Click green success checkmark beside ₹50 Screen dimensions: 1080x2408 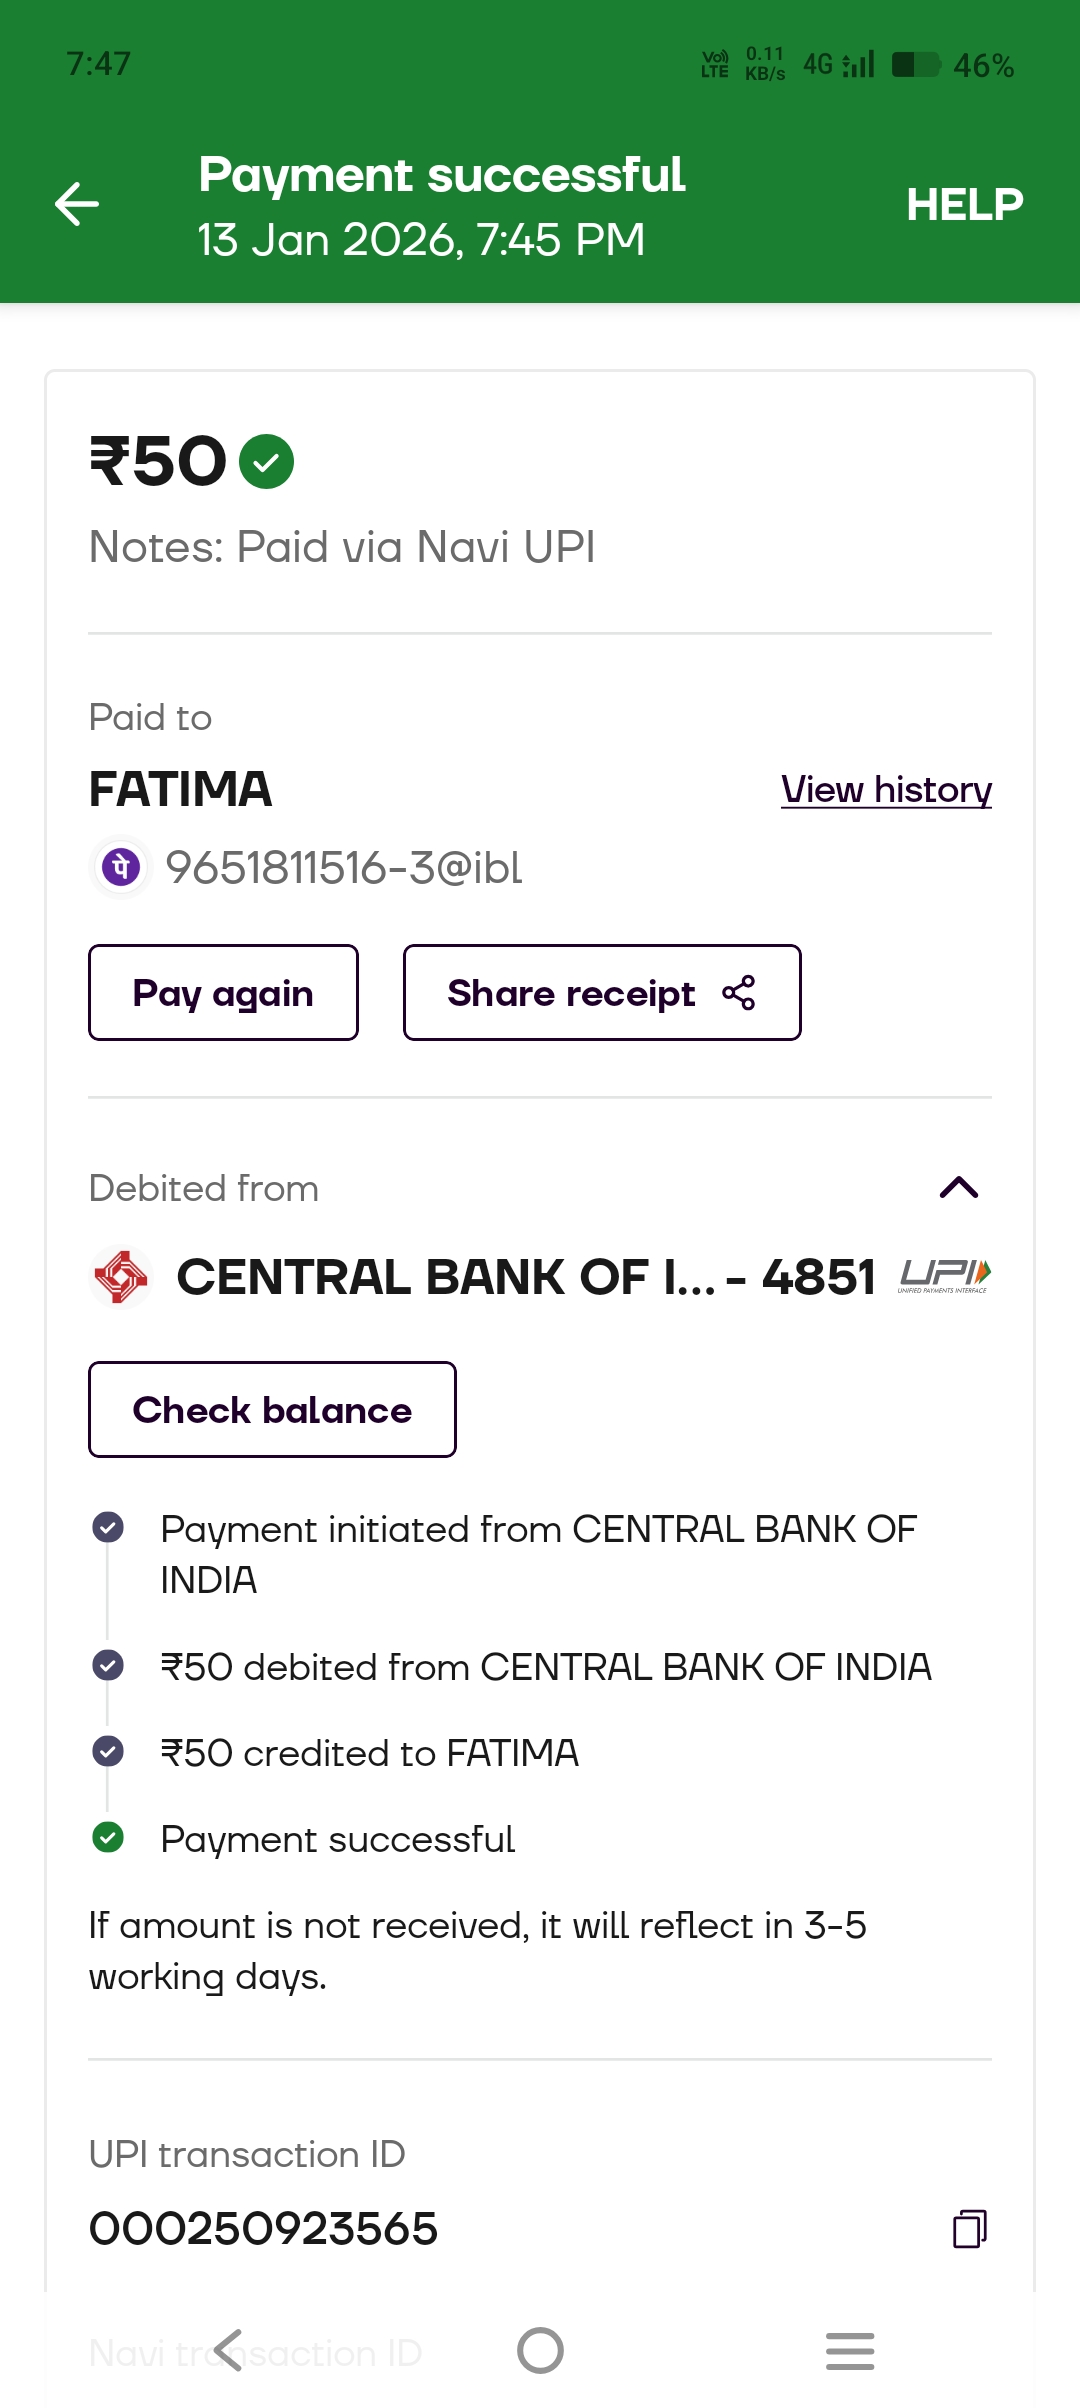click(x=266, y=462)
